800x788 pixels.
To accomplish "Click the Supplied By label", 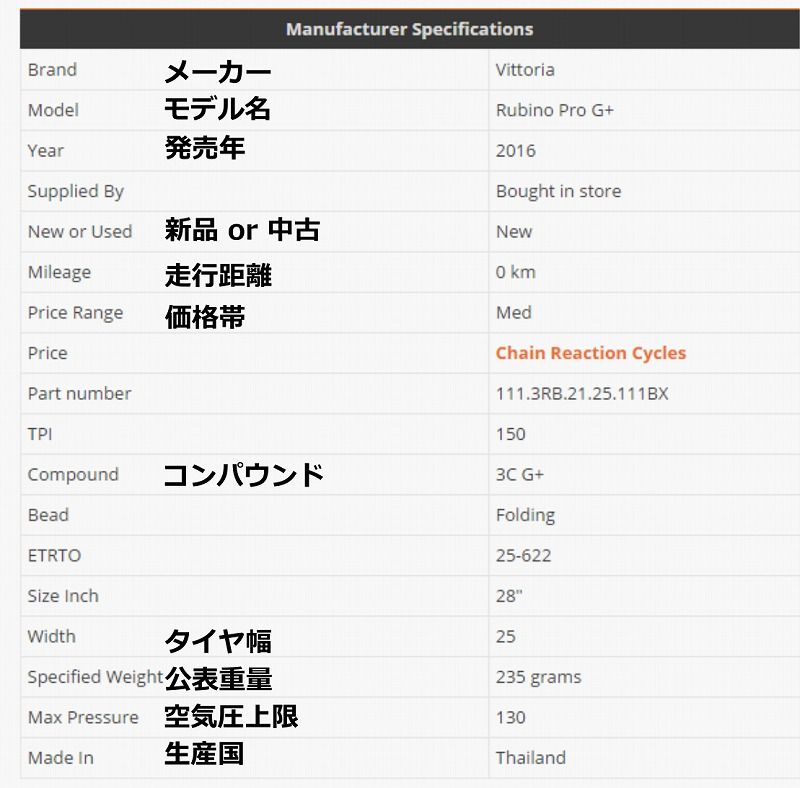I will point(76,191).
